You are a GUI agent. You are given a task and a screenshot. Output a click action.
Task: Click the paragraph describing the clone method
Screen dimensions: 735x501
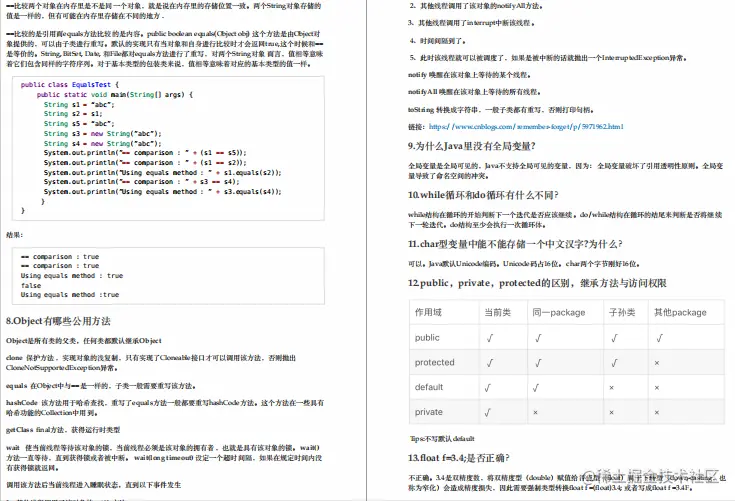[x=150, y=363]
